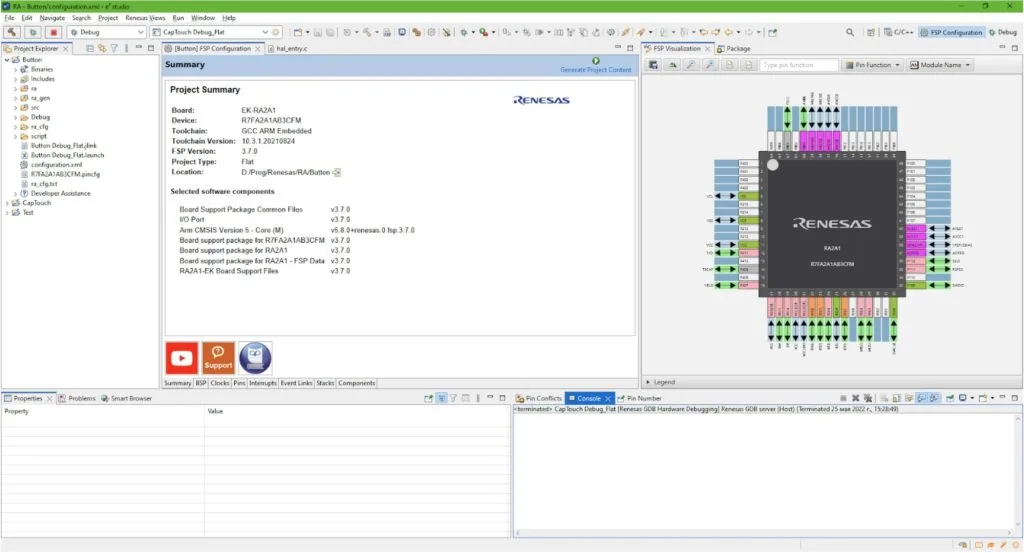The image size is (1024, 553).
Task: Click the project location folder icon
Action: (x=337, y=172)
